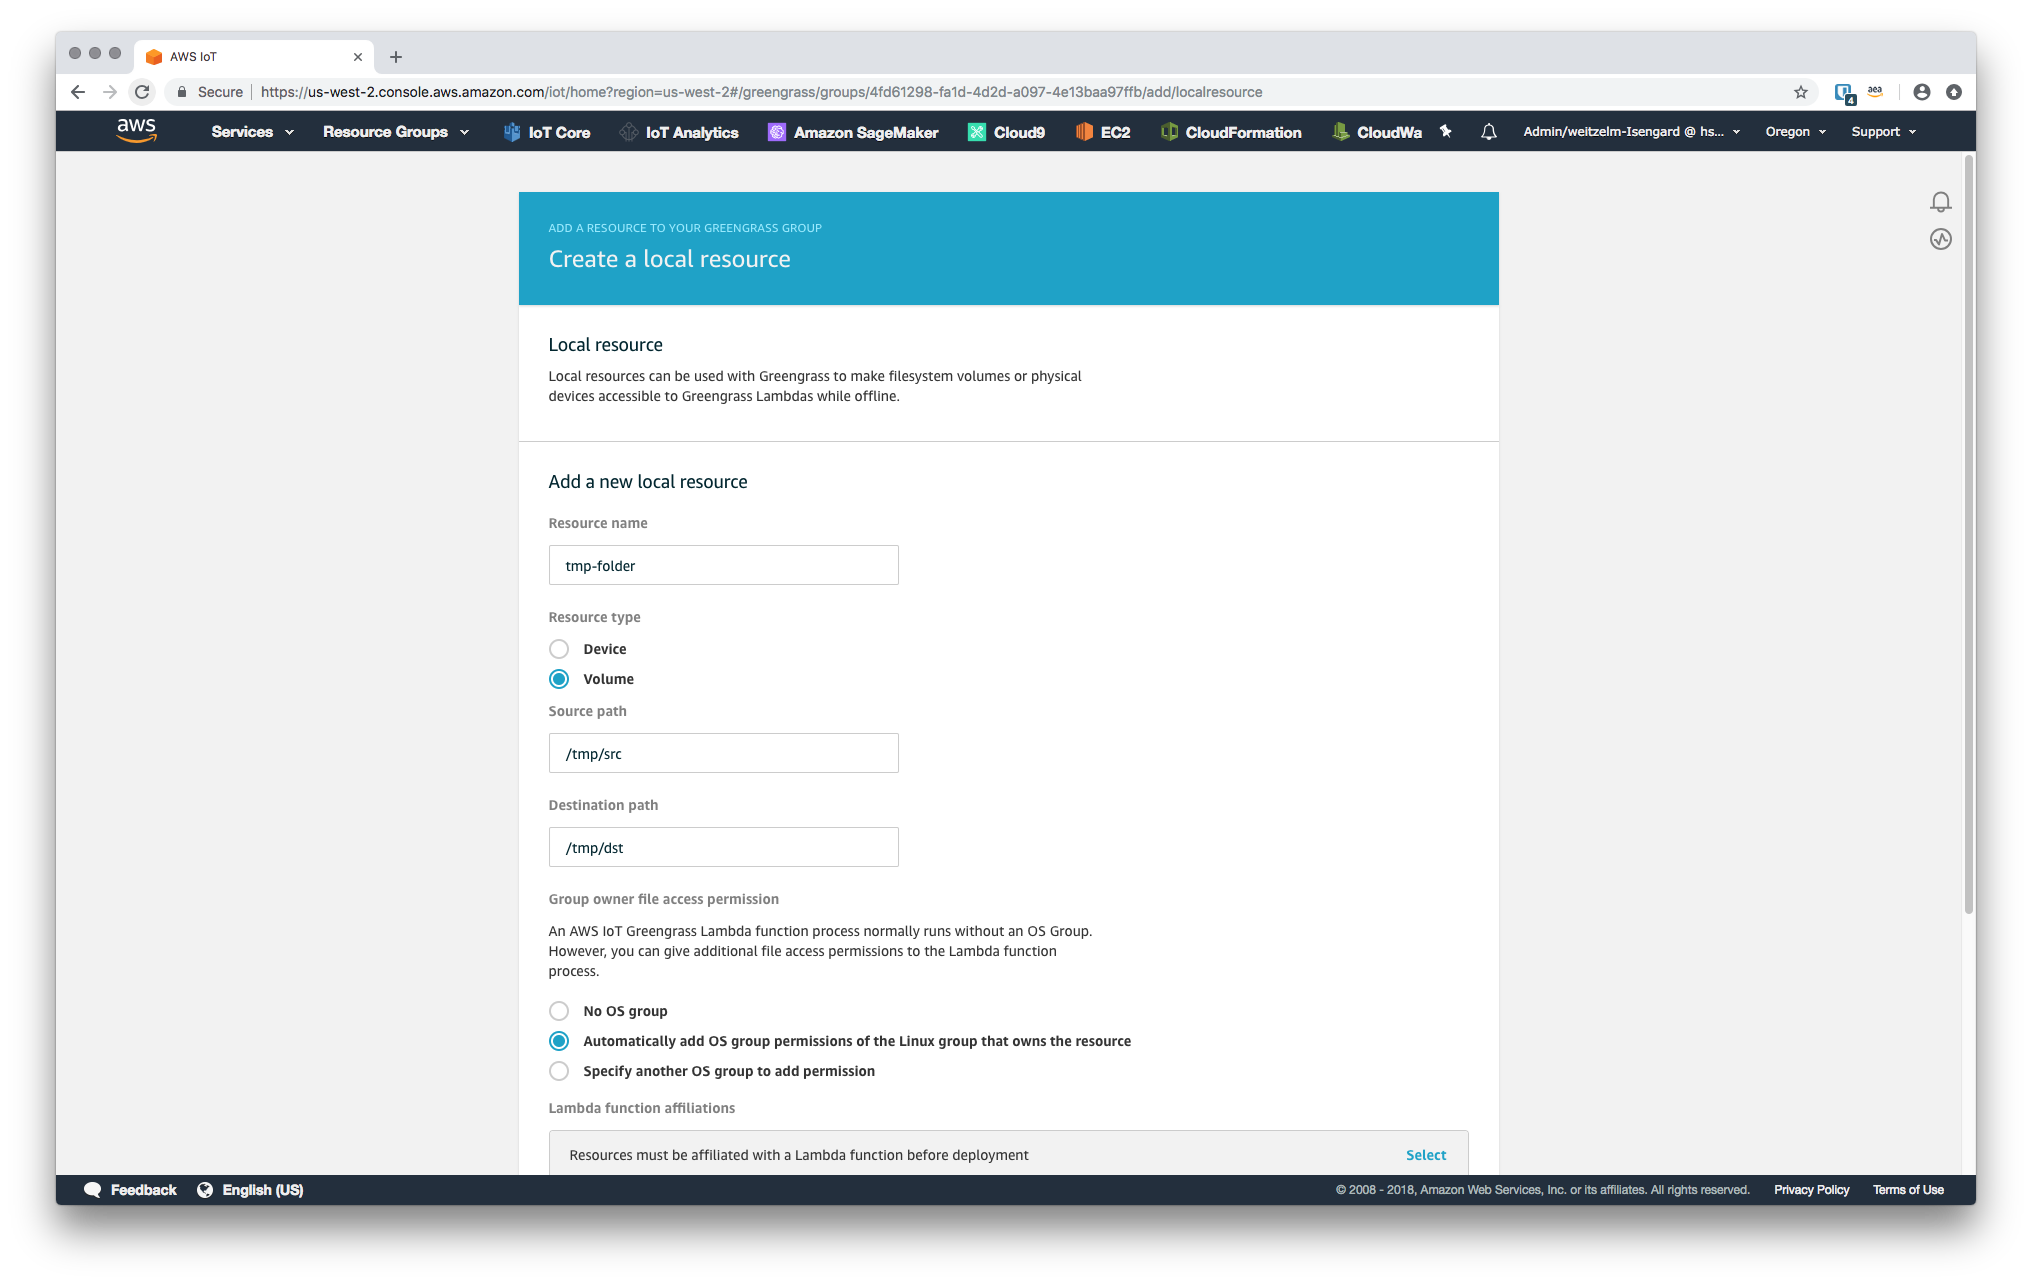Click the Resource name input field
This screenshot has width=2032, height=1285.
723,565
